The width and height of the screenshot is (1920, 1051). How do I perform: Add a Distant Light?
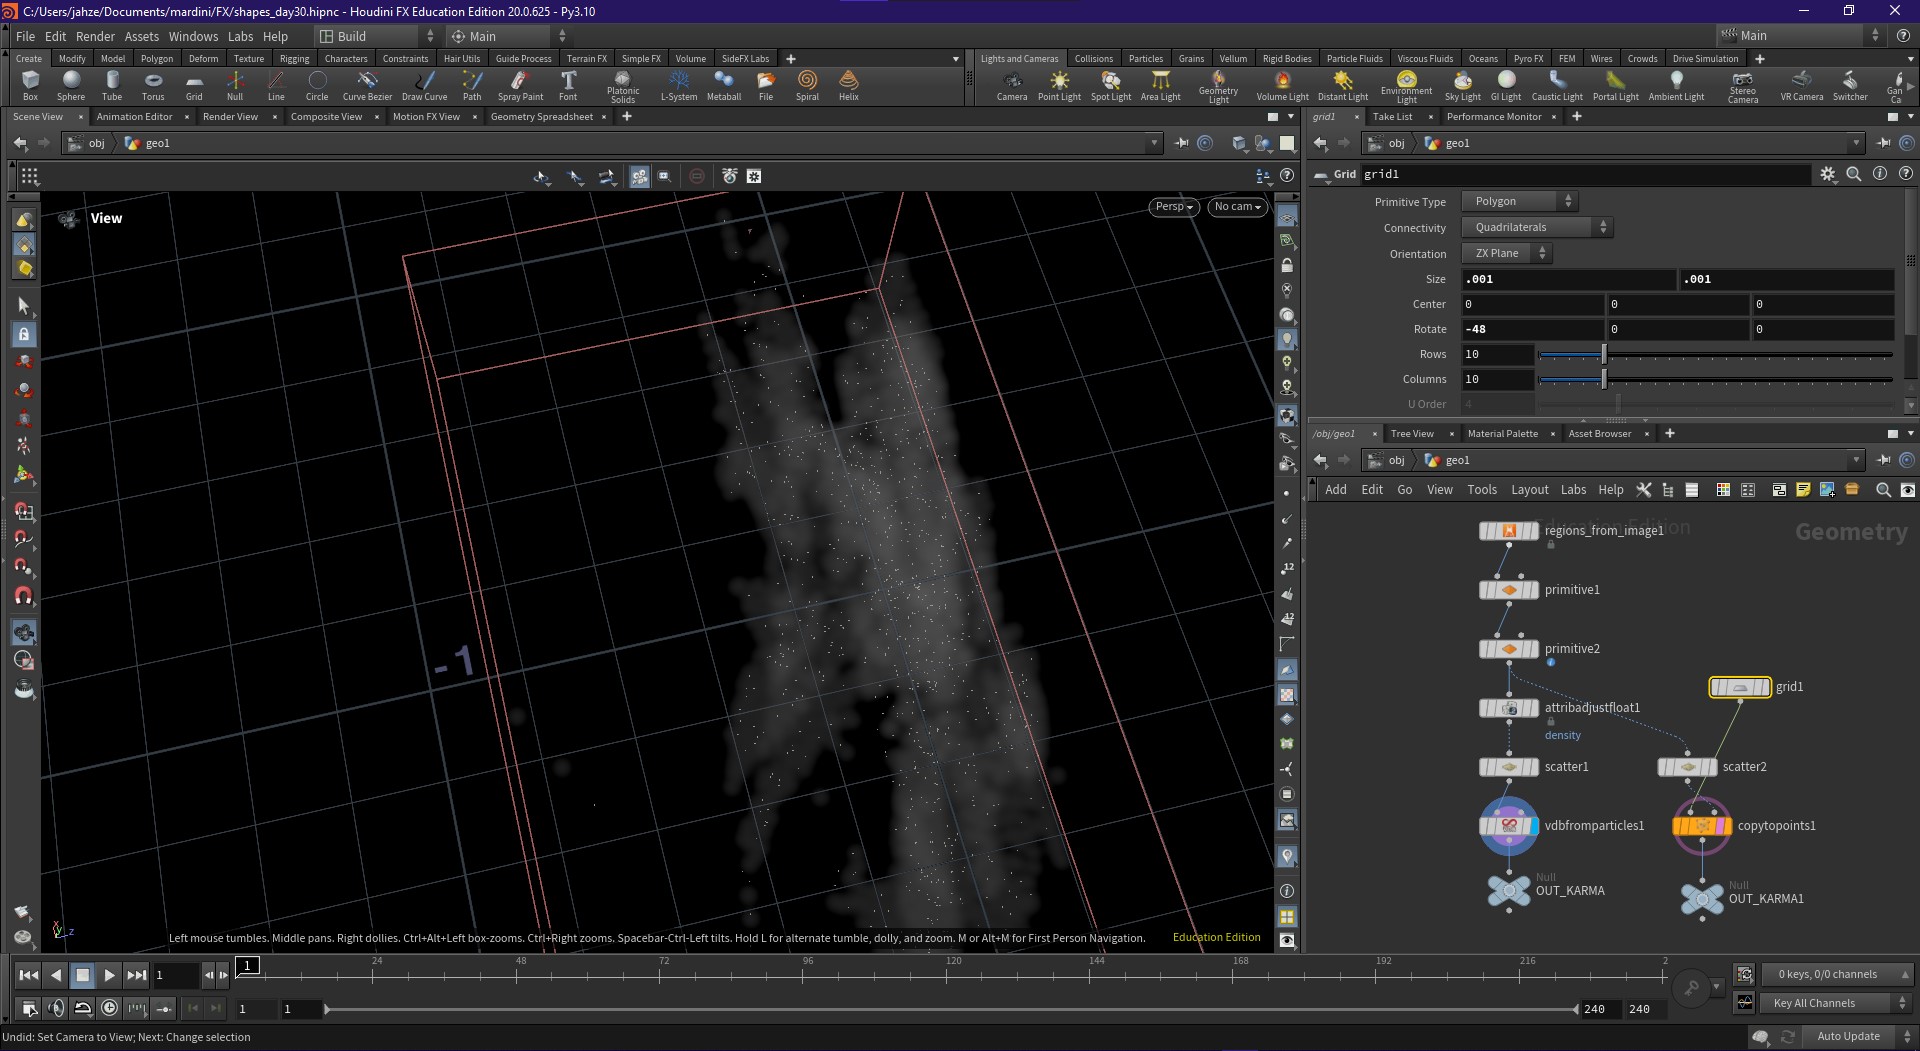1343,86
